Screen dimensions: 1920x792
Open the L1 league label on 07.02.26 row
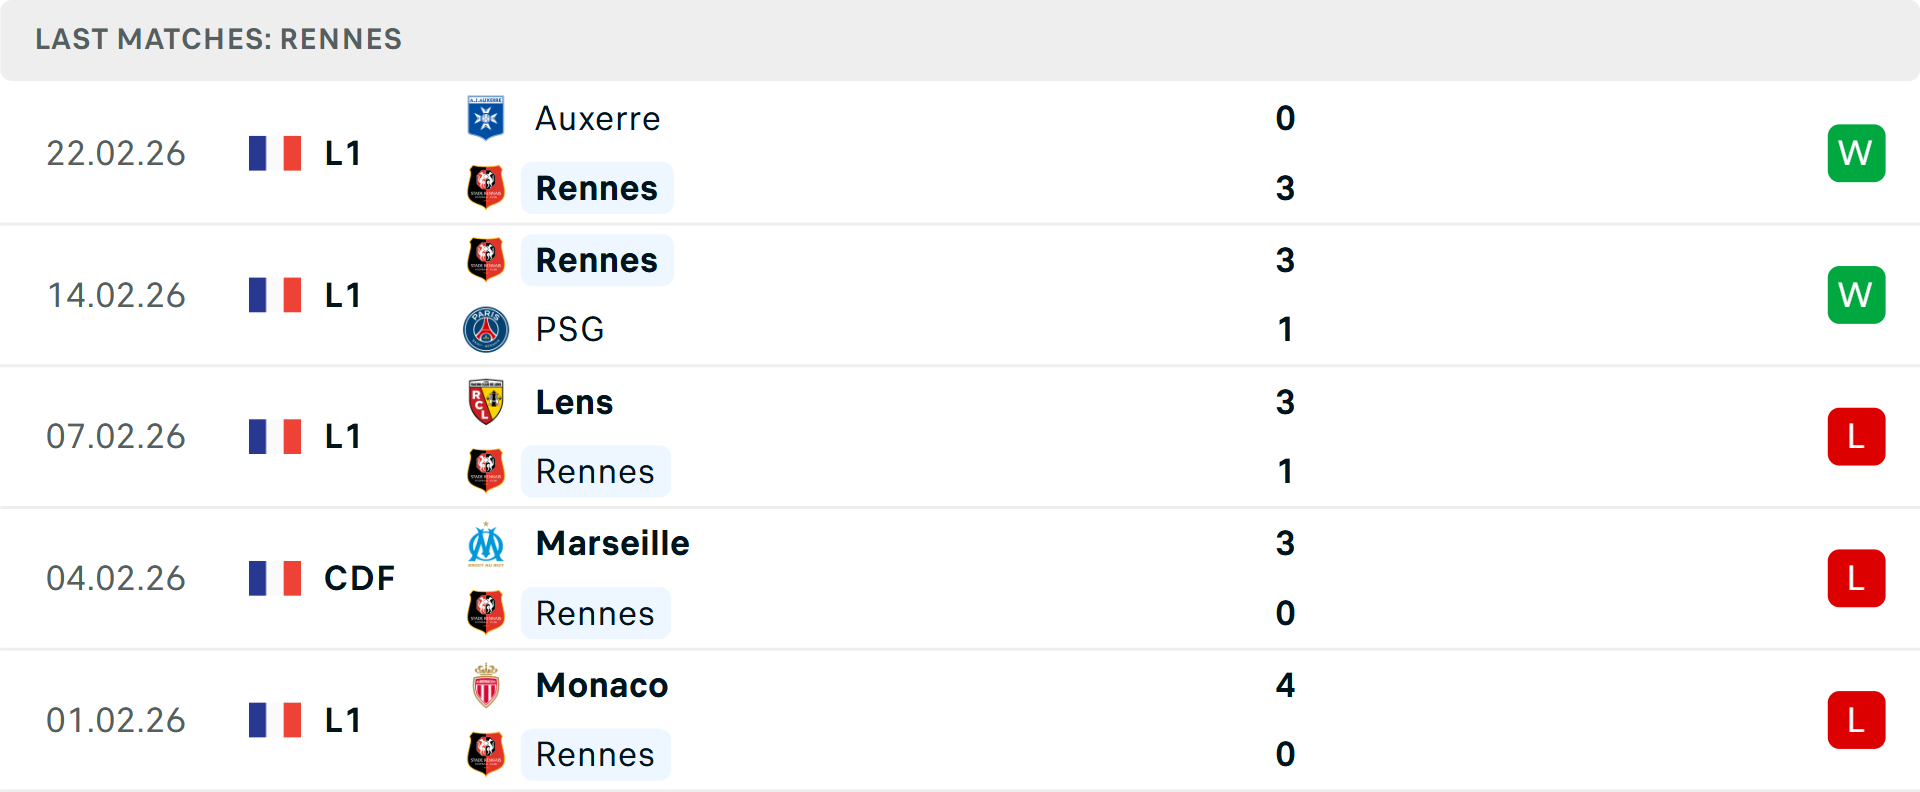342,436
